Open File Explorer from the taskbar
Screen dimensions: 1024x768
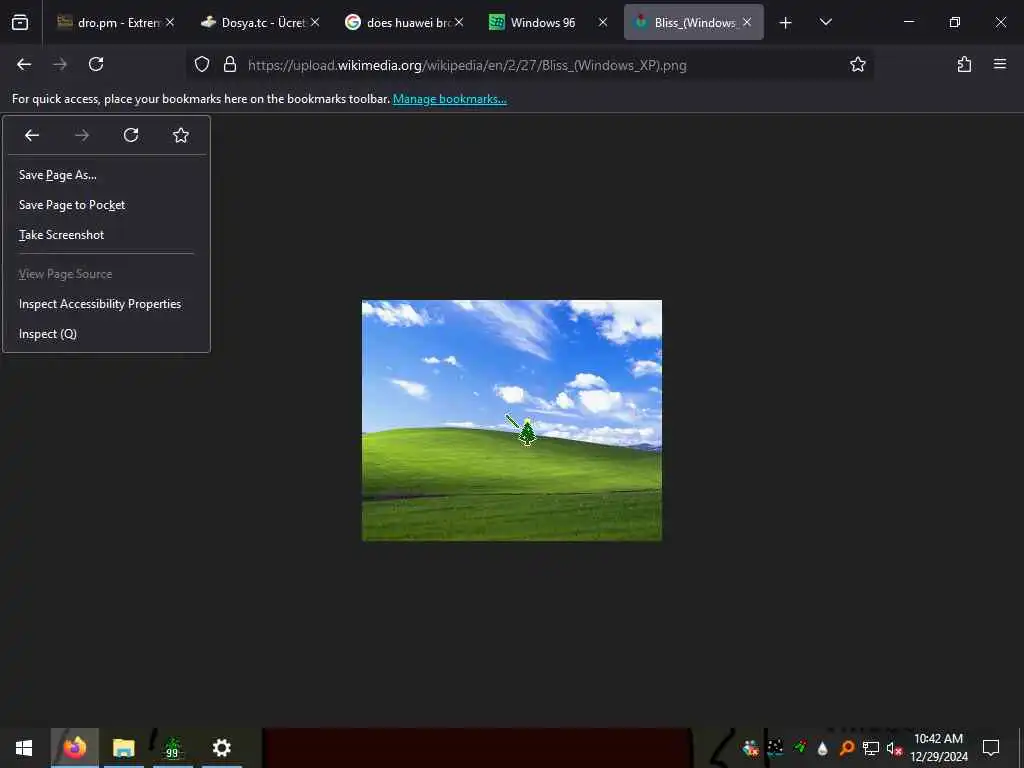[123, 748]
